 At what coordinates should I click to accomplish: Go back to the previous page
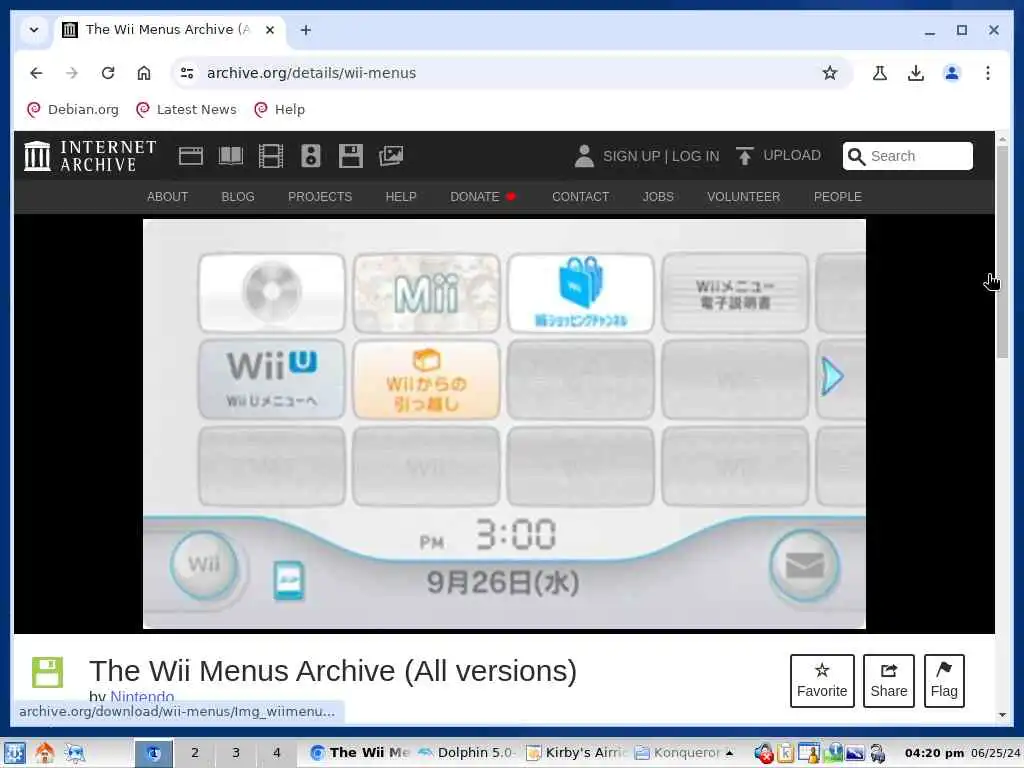pos(36,73)
